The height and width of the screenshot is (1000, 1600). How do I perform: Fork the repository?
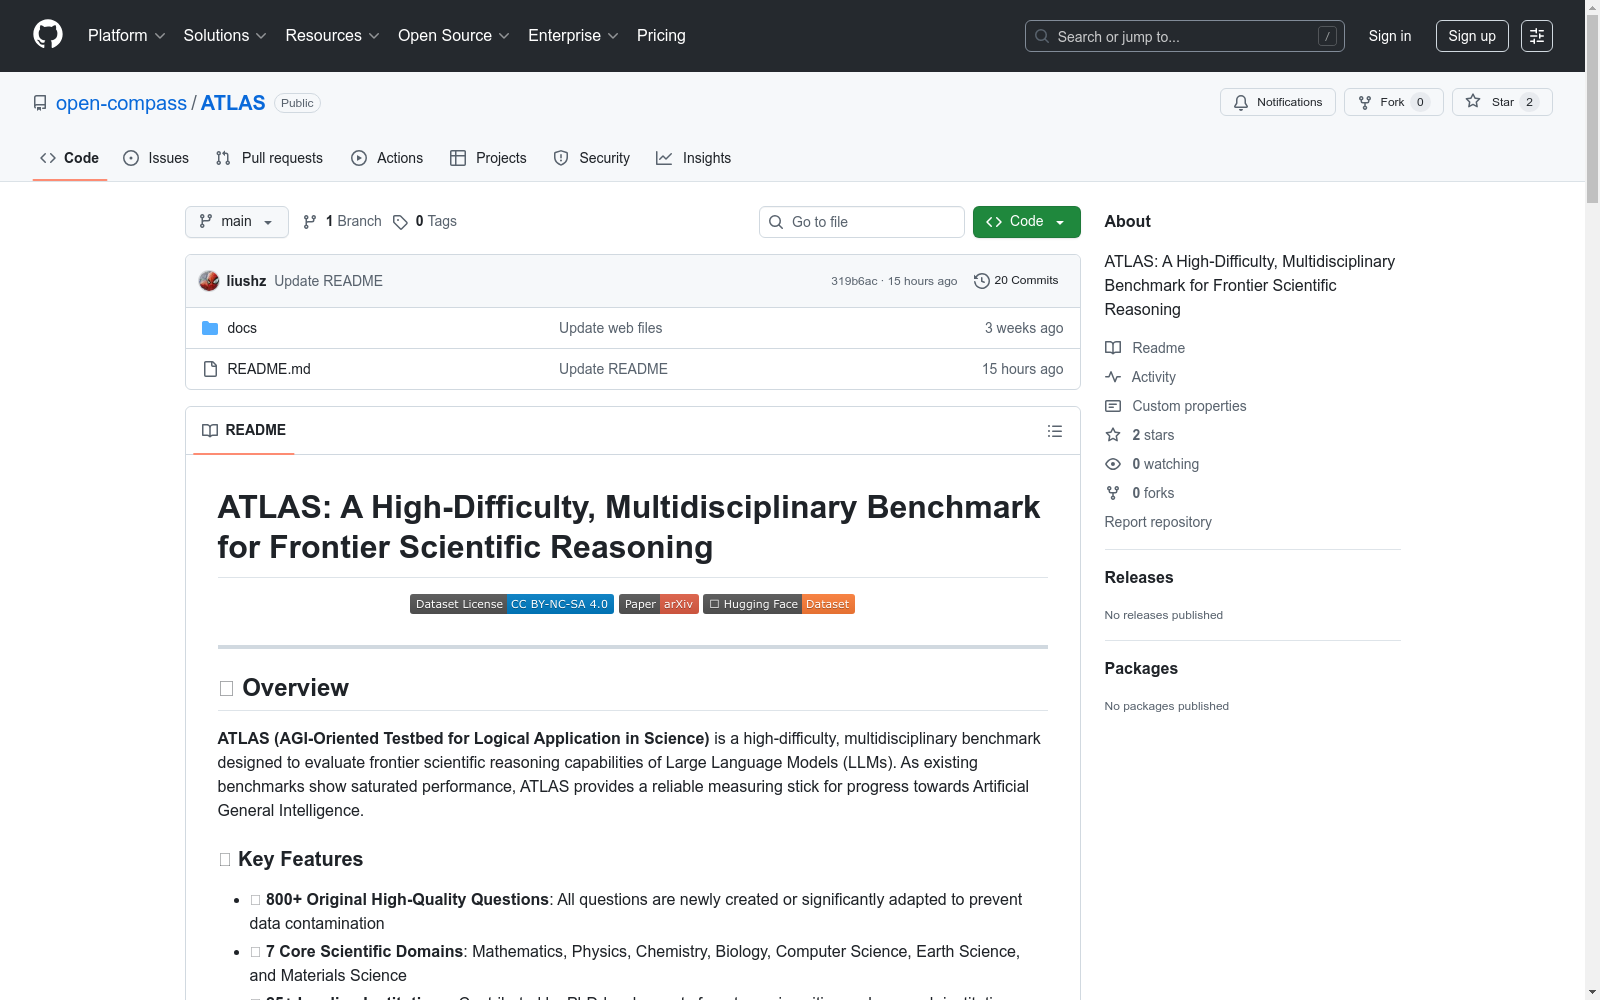1393,102
